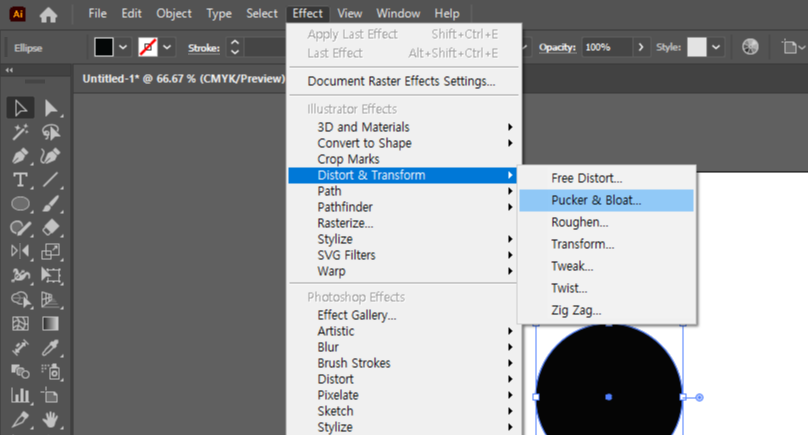Select the Line Segment tool
The width and height of the screenshot is (808, 435).
click(x=50, y=180)
